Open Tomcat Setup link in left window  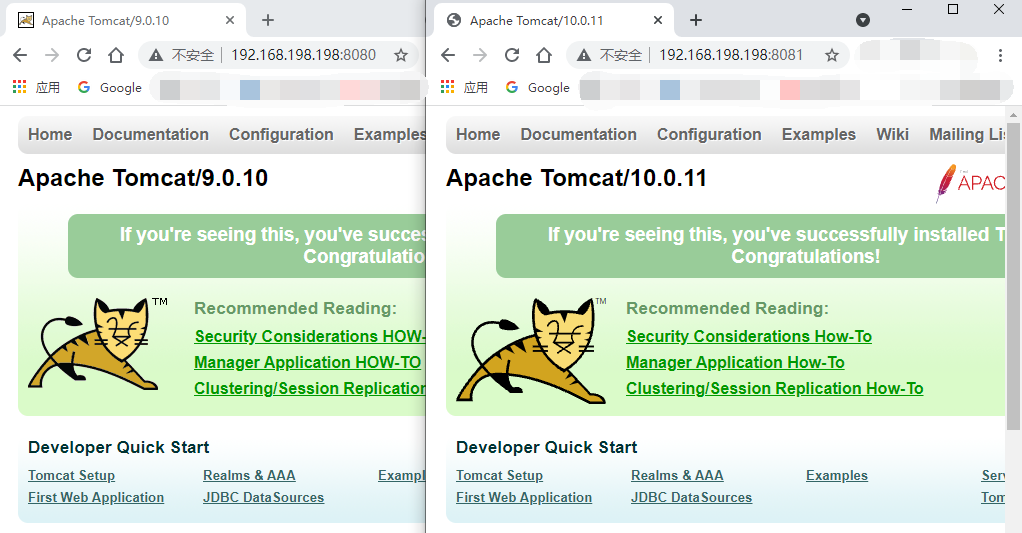72,476
